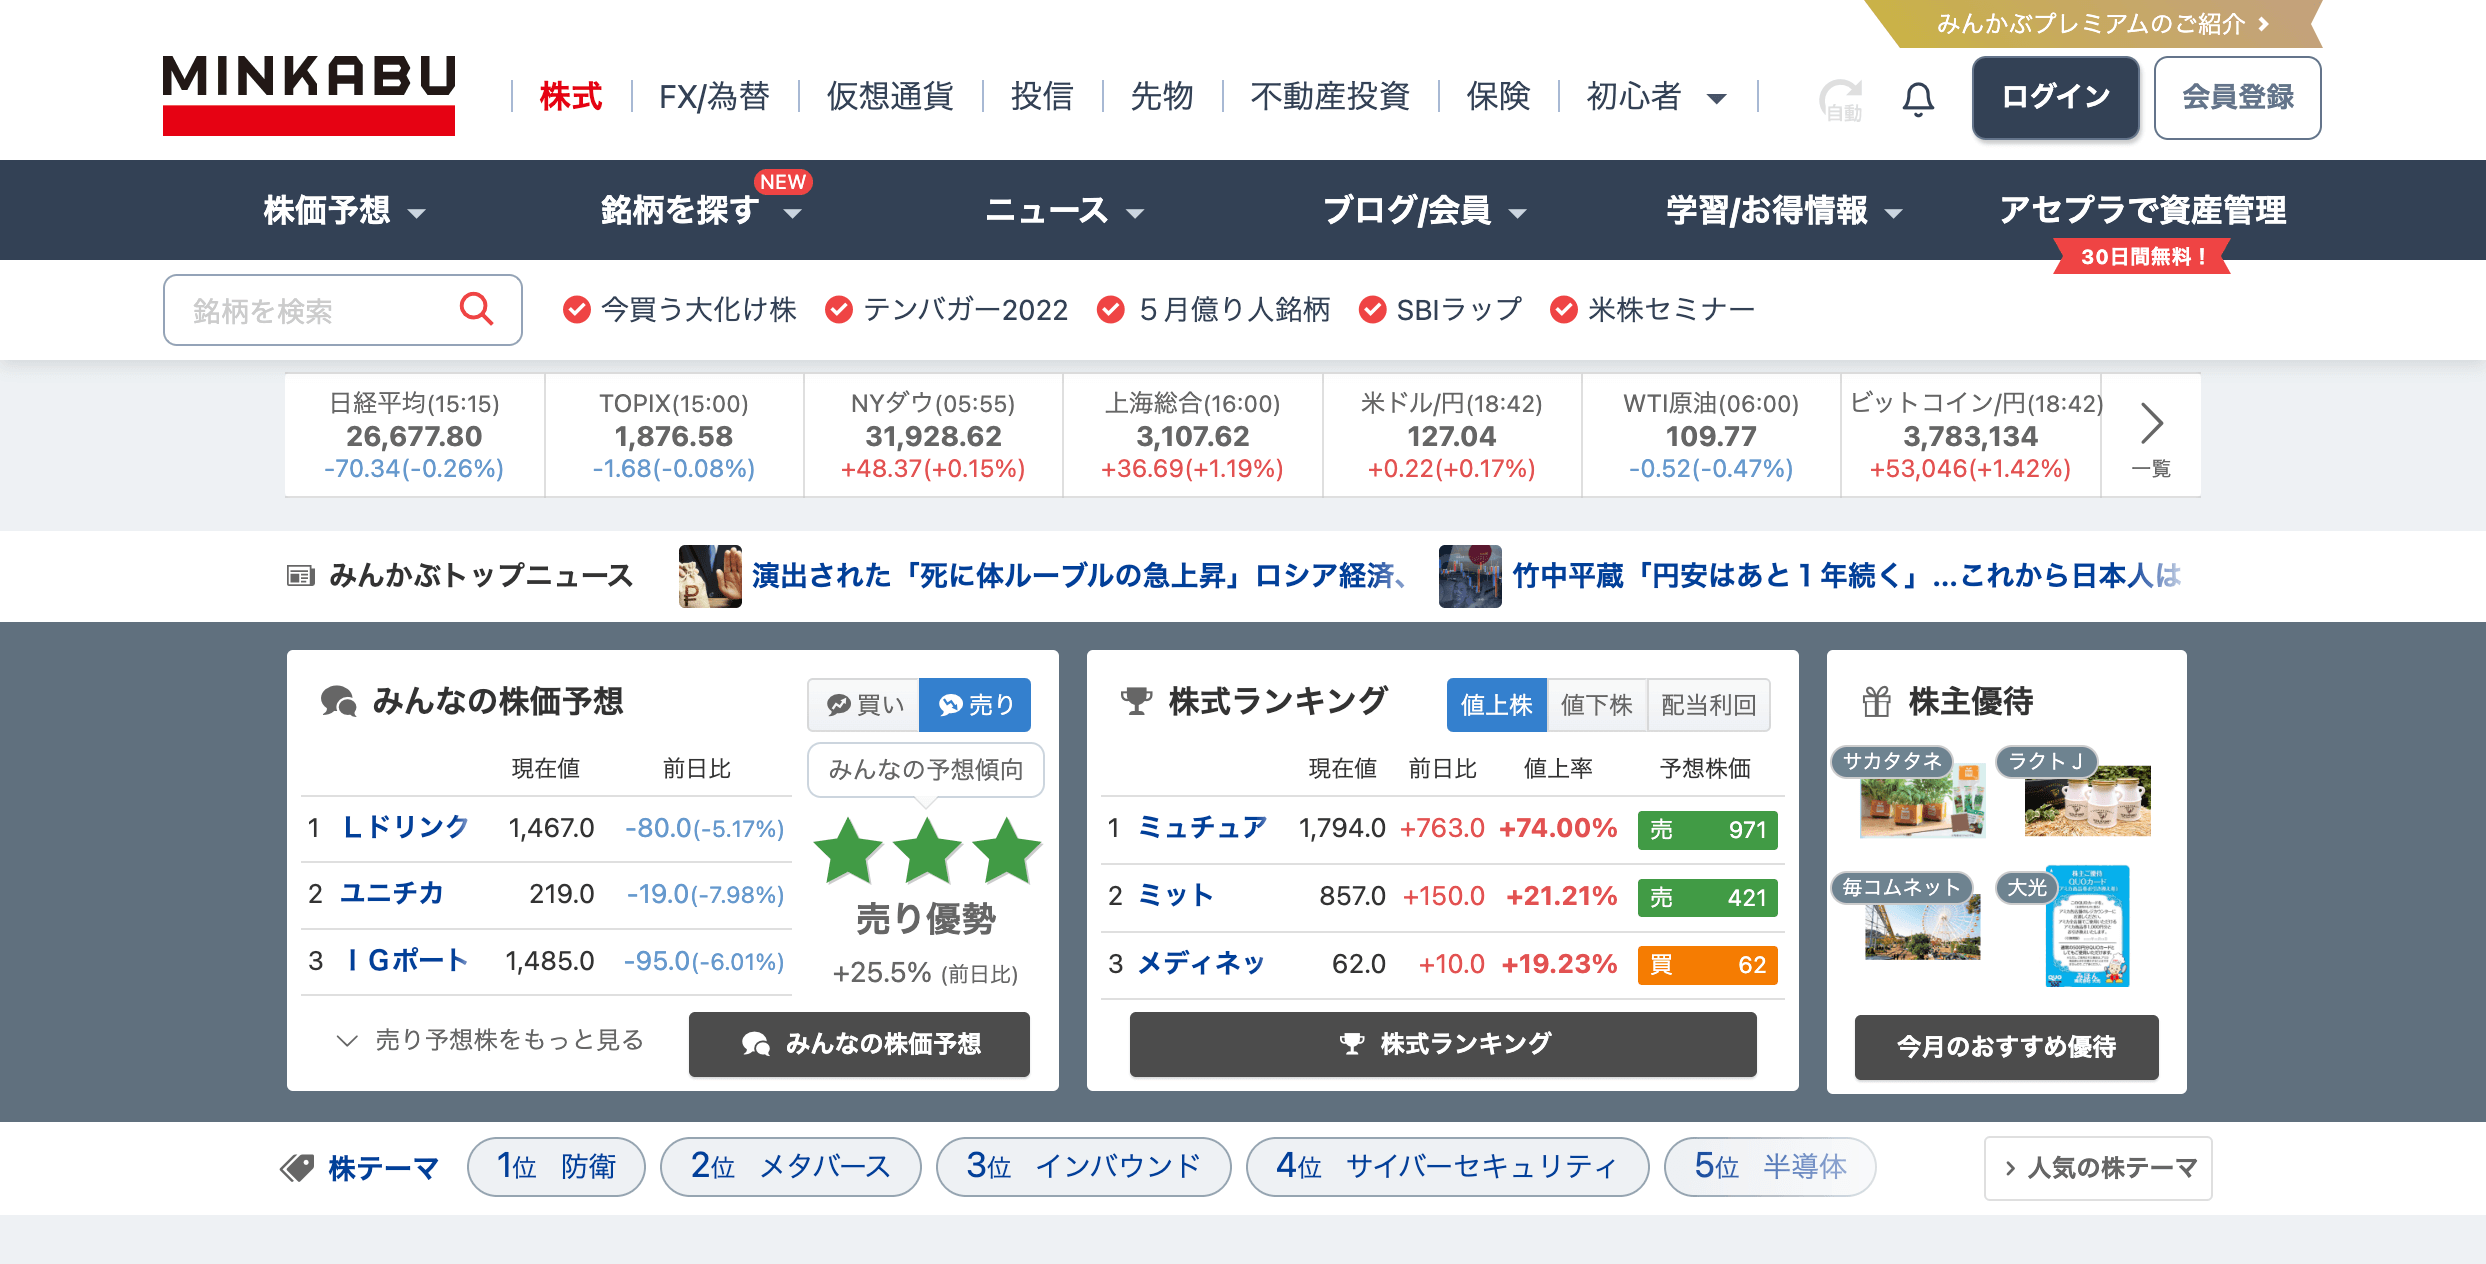
Task: Open the 不動産投資 navigation item
Action: (x=1330, y=97)
